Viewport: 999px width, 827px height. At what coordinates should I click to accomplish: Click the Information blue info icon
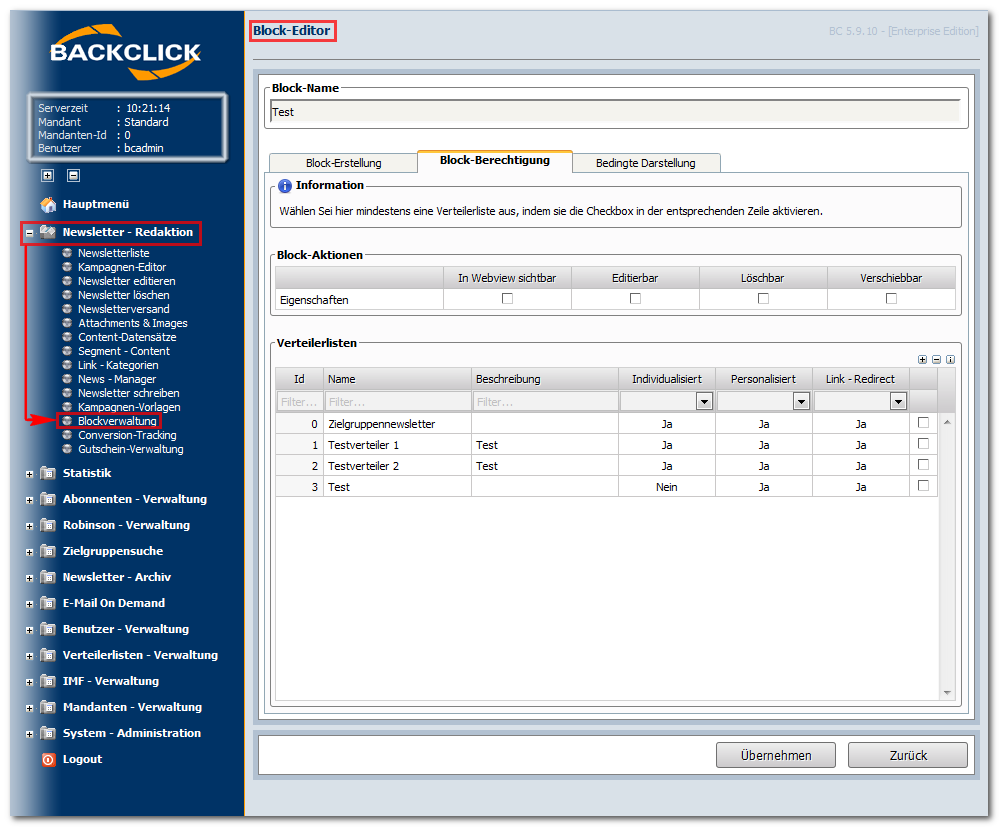(285, 186)
